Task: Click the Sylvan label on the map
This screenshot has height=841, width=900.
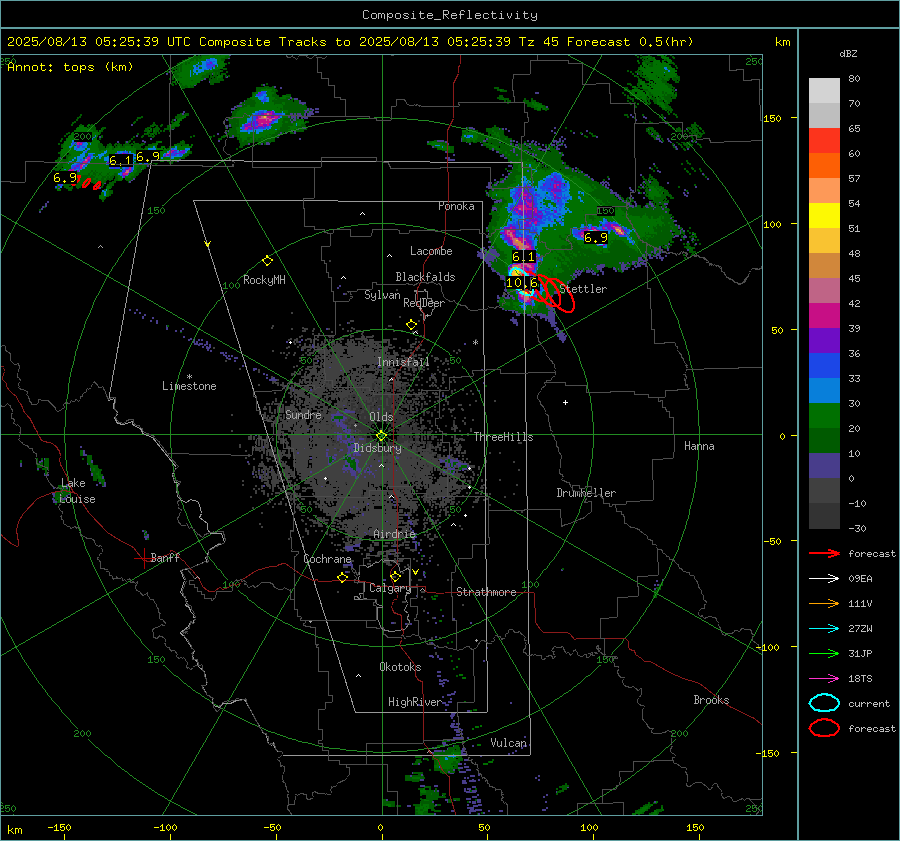Action: 382,295
